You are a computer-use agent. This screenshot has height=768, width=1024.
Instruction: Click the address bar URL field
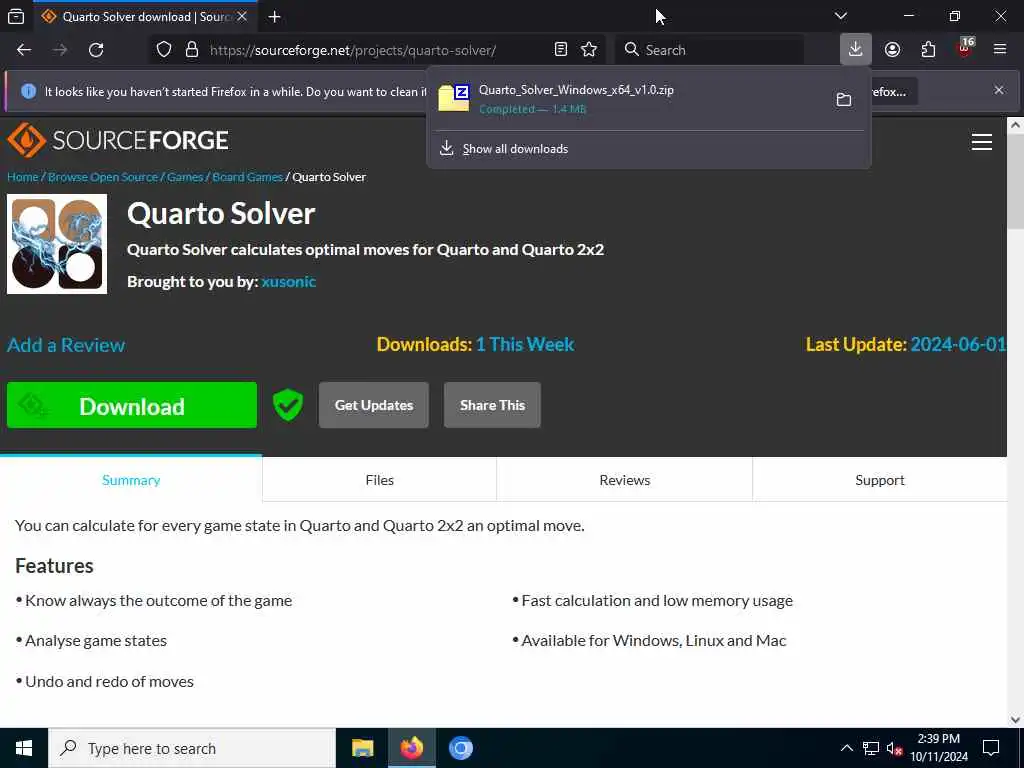coord(353,50)
